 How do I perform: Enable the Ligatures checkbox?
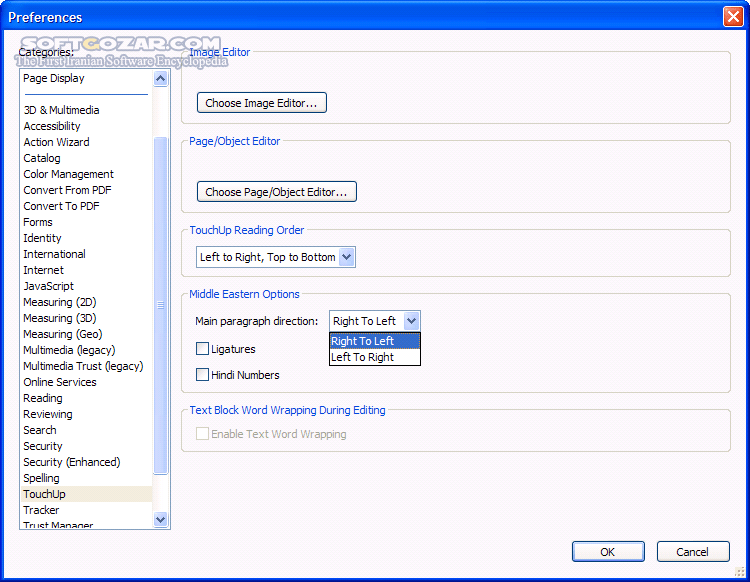click(x=203, y=349)
